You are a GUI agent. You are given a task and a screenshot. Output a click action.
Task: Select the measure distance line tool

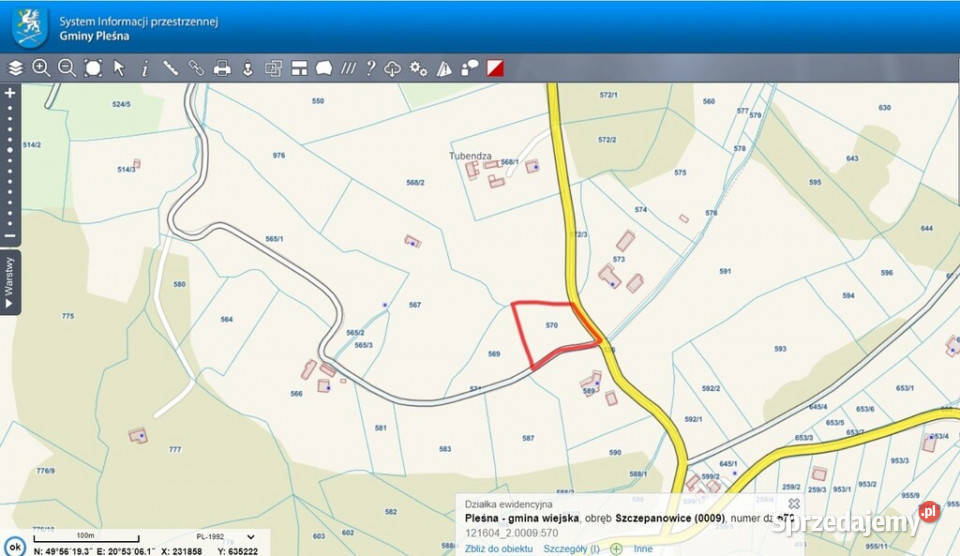[170, 68]
